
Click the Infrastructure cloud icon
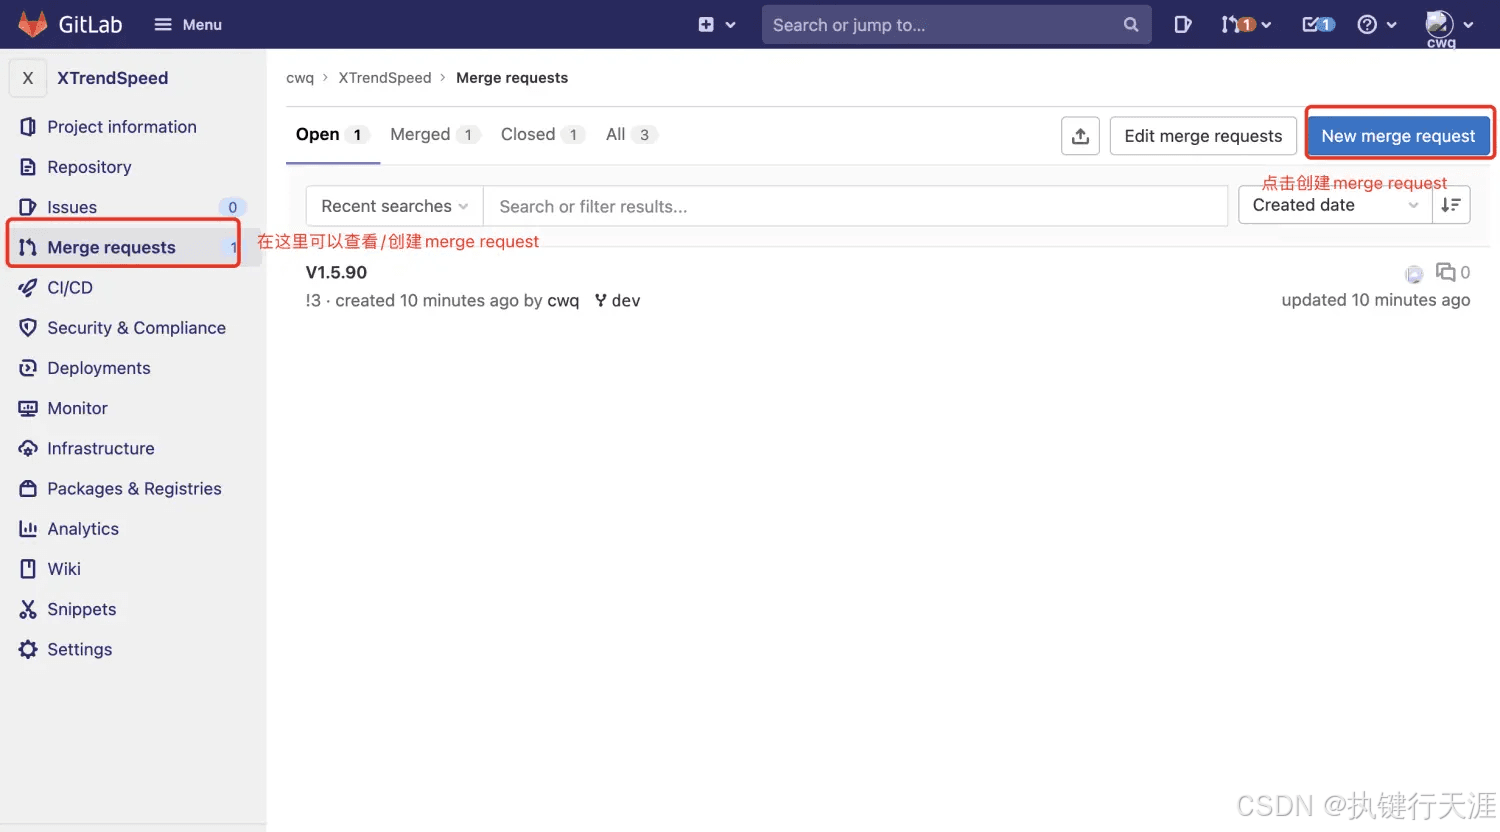pyautogui.click(x=28, y=448)
